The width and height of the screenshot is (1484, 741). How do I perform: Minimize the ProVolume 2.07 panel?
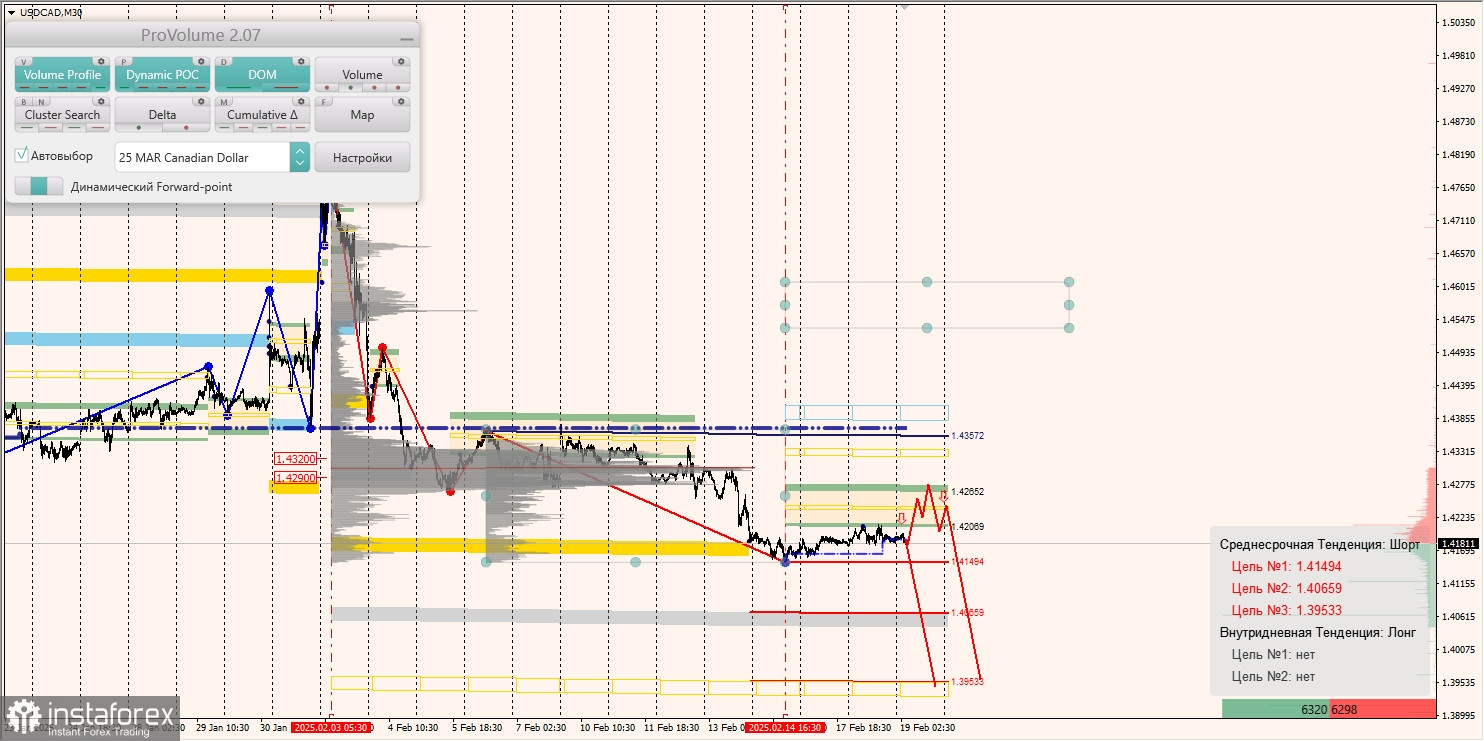407,39
